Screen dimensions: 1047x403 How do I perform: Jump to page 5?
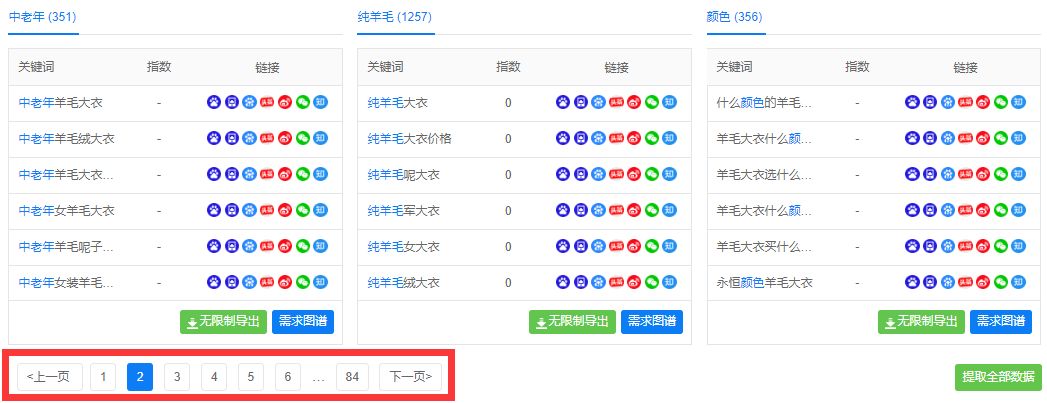(250, 377)
